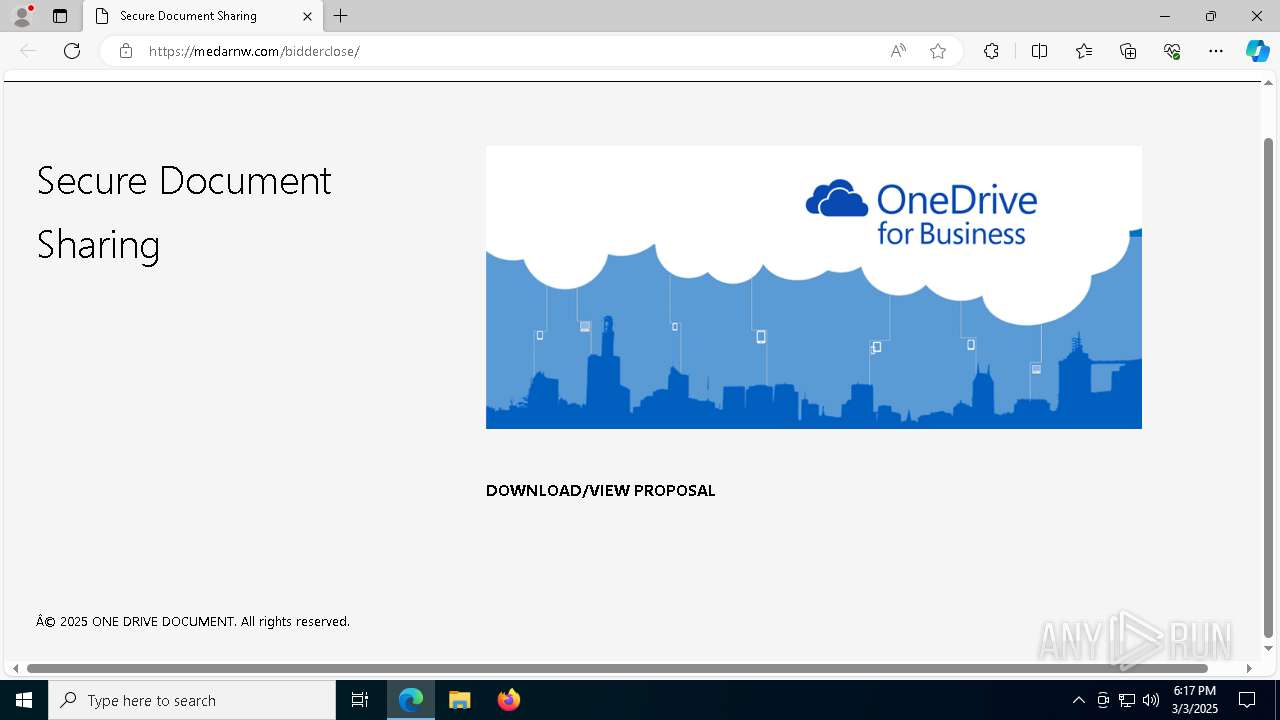Go back to the previous page

tap(28, 51)
